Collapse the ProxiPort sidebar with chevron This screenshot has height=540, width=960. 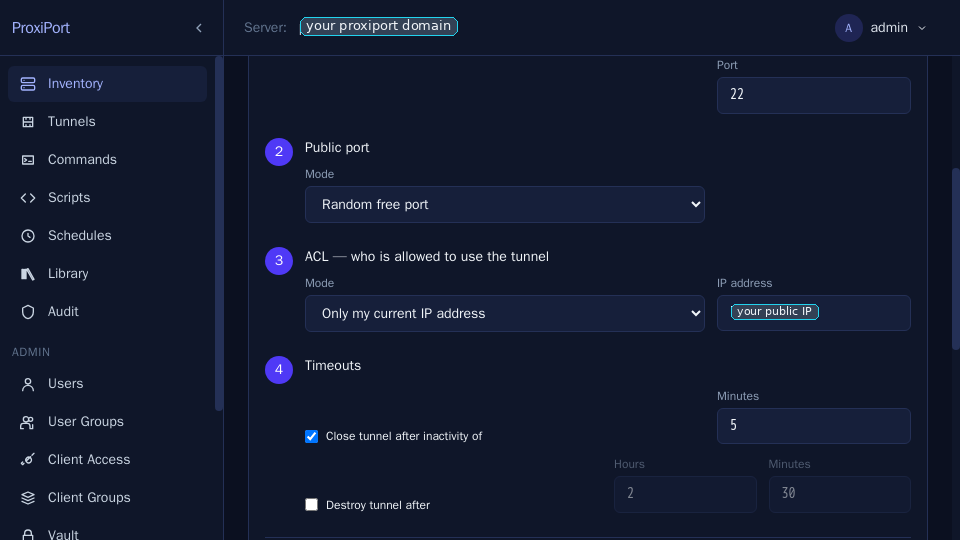[199, 28]
